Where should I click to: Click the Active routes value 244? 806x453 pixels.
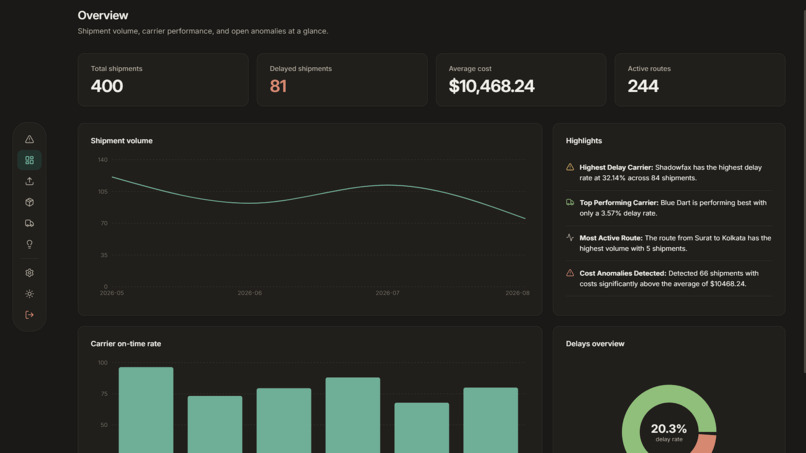pyautogui.click(x=643, y=86)
